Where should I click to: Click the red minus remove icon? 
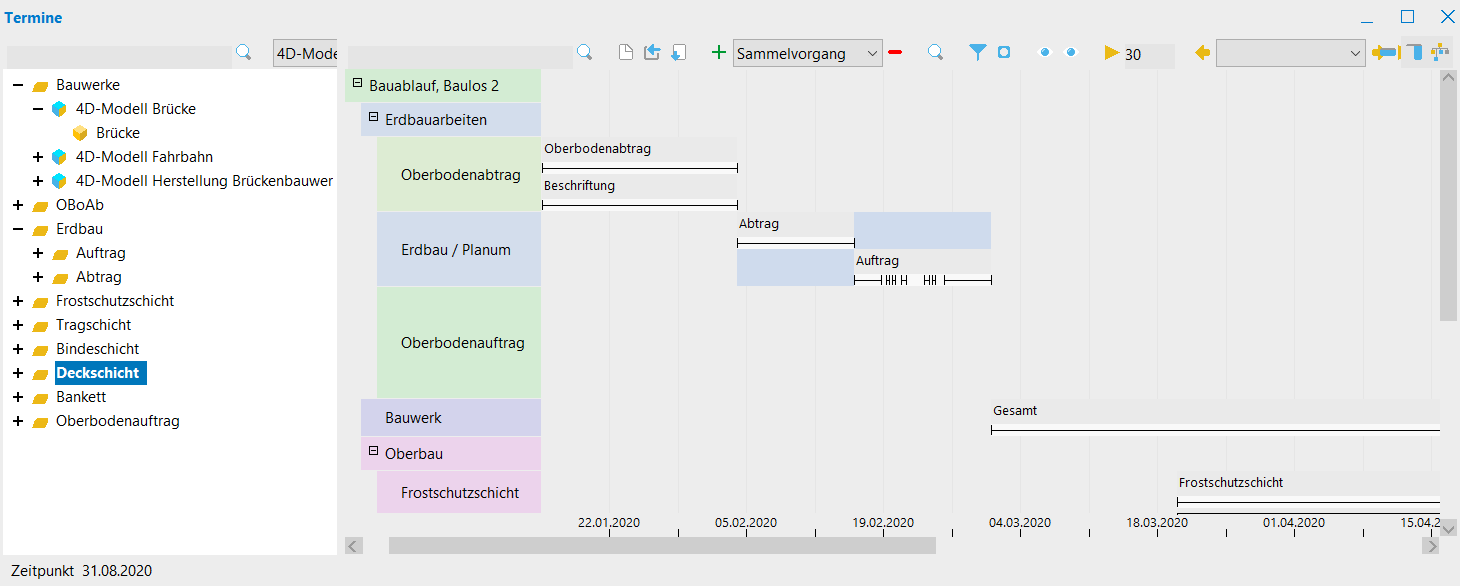coord(895,53)
